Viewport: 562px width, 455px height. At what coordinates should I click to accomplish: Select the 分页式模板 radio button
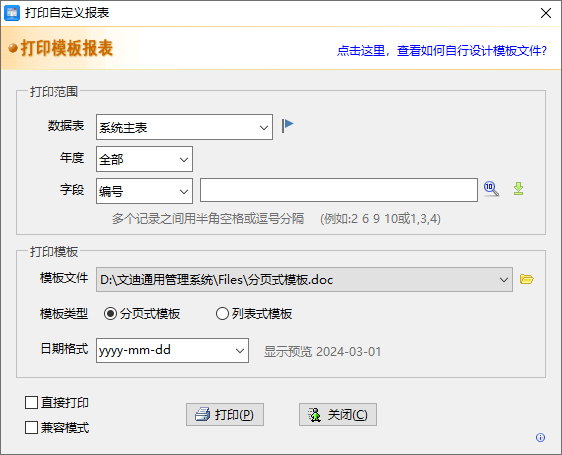tap(110, 314)
